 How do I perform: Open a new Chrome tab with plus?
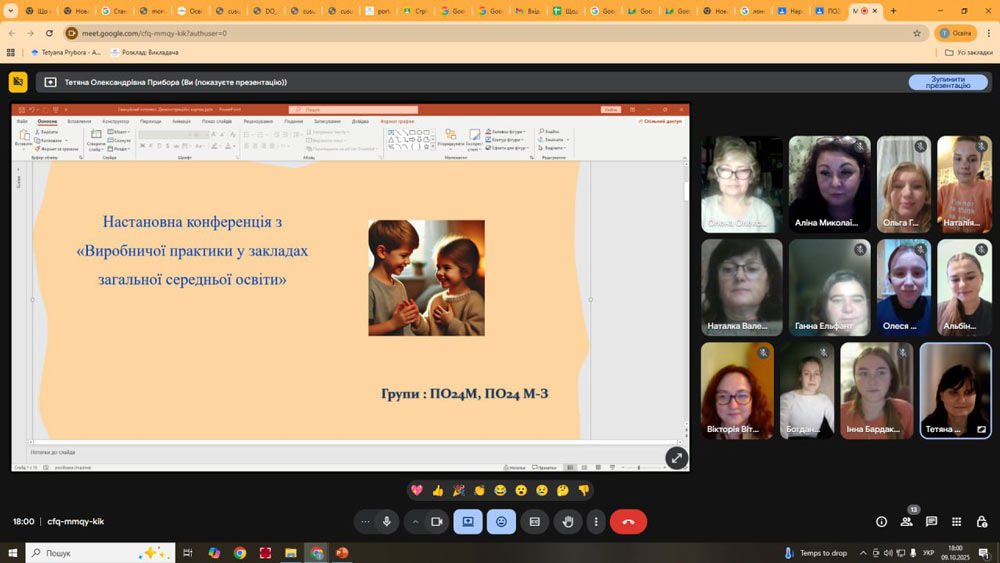(893, 11)
